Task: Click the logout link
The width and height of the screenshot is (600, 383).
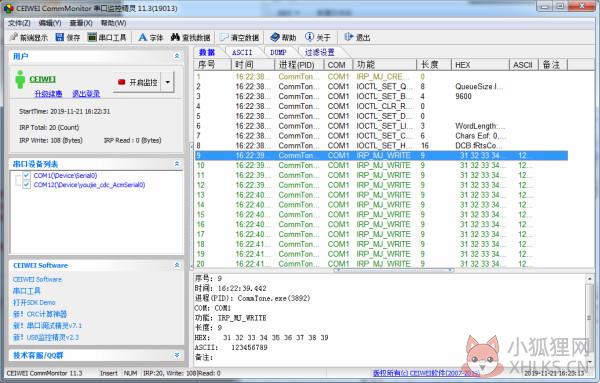Action: pos(86,93)
